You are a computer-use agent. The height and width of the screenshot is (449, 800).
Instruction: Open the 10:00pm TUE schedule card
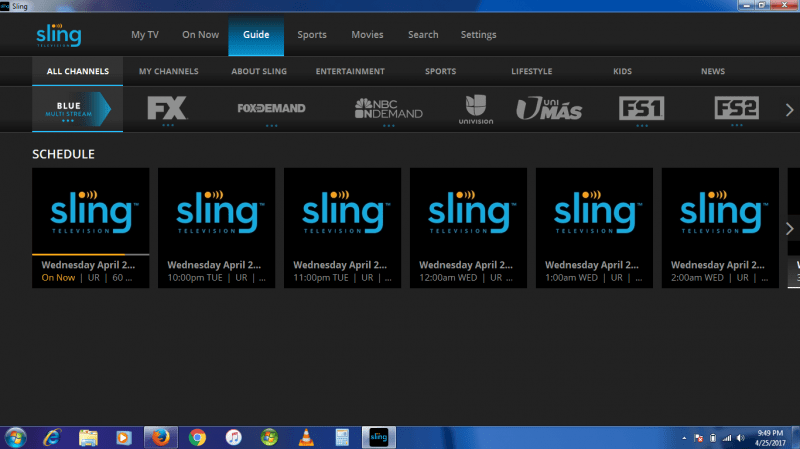pyautogui.click(x=217, y=228)
